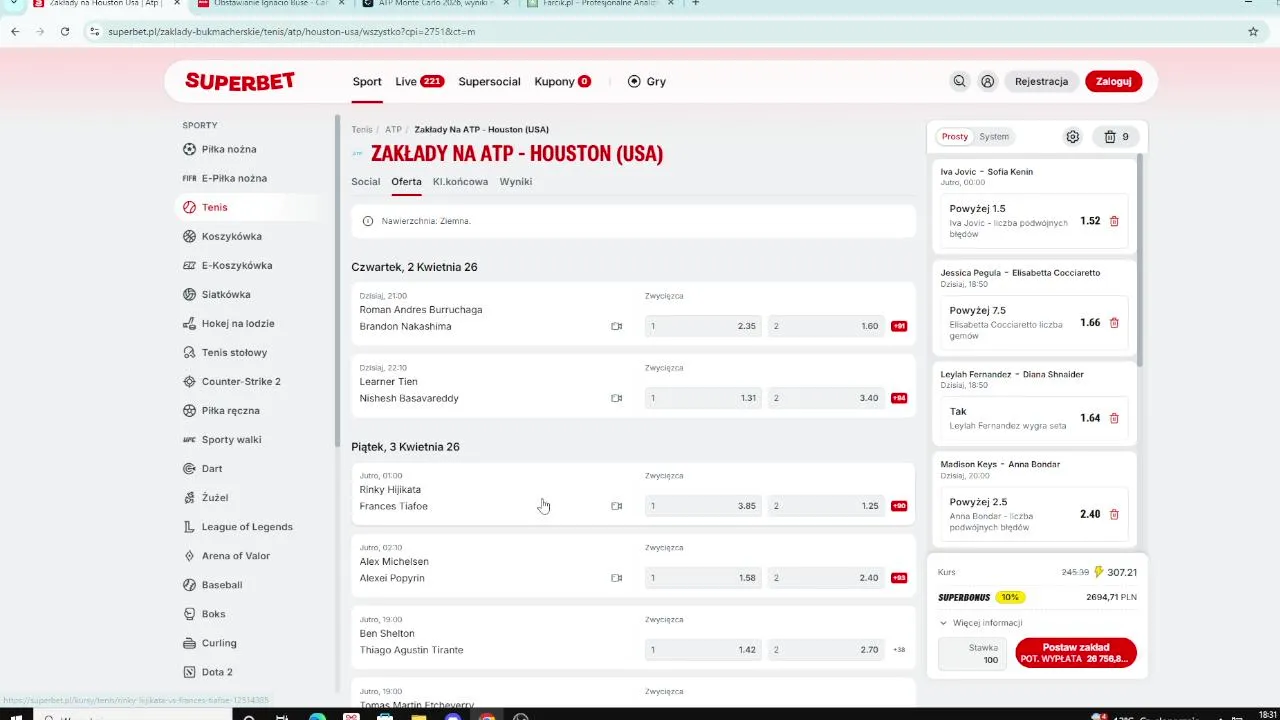Open the Sport main menu tab
Viewport: 1280px width, 720px height.
coord(367,81)
